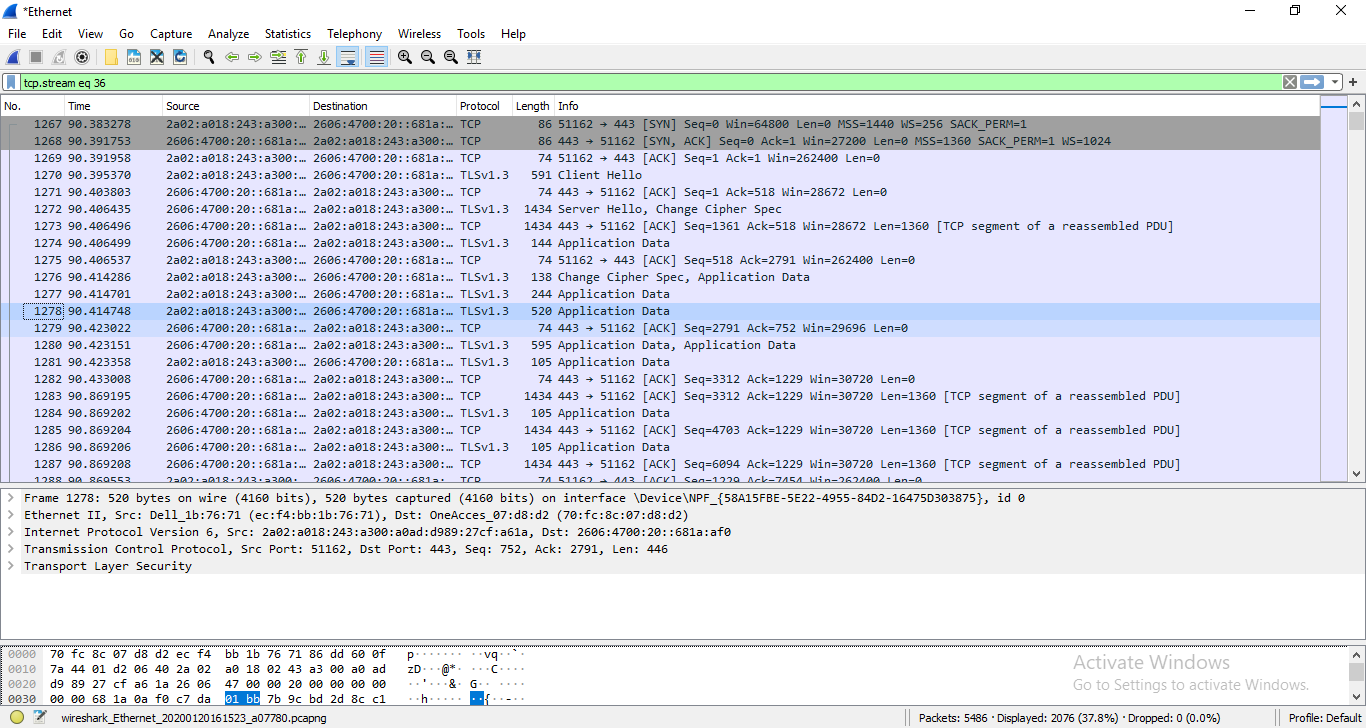The image size is (1366, 728).
Task: Stop capturing packets button
Action: point(36,57)
